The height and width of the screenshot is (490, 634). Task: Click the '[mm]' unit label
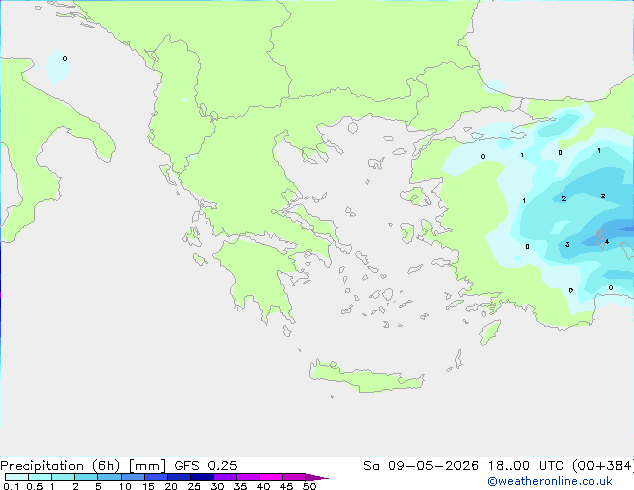pyautogui.click(x=148, y=466)
